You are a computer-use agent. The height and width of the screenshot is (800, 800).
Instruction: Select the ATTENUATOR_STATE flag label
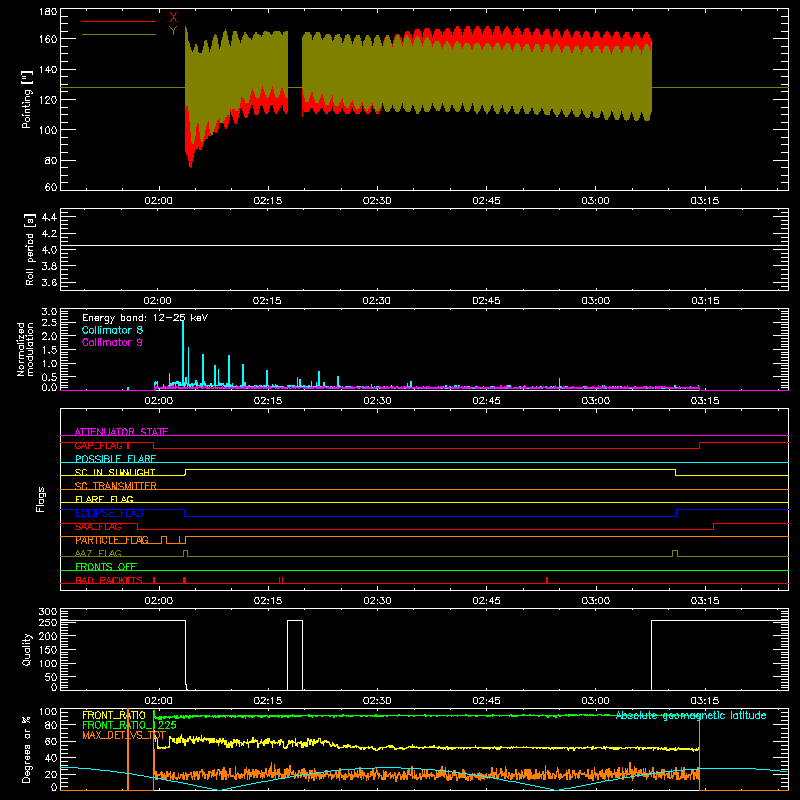[121, 432]
